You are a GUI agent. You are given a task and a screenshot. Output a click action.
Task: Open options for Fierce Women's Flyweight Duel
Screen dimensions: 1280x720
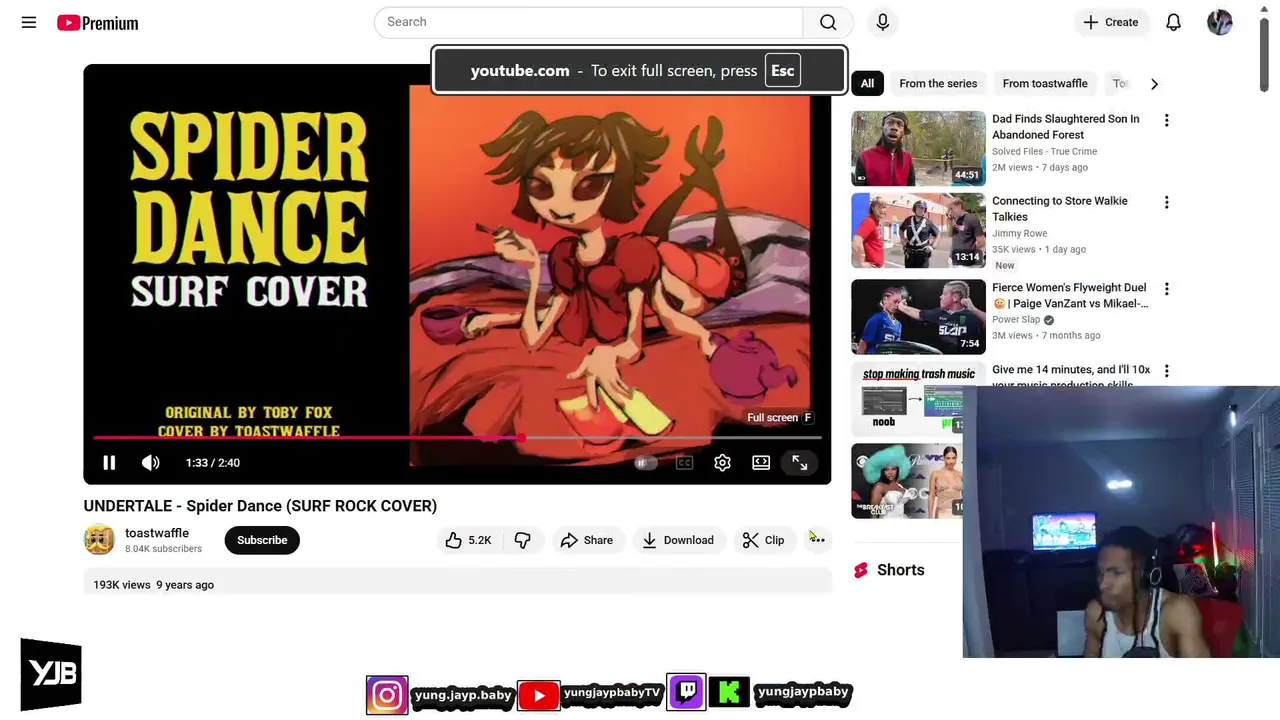1166,289
